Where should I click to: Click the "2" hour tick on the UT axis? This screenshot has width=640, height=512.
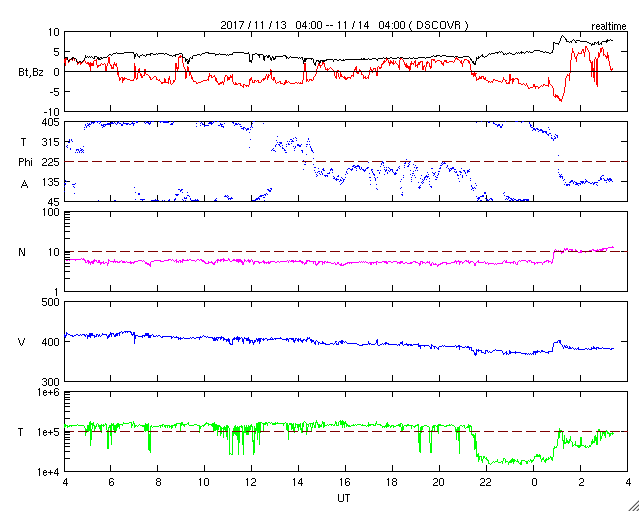tap(581, 482)
